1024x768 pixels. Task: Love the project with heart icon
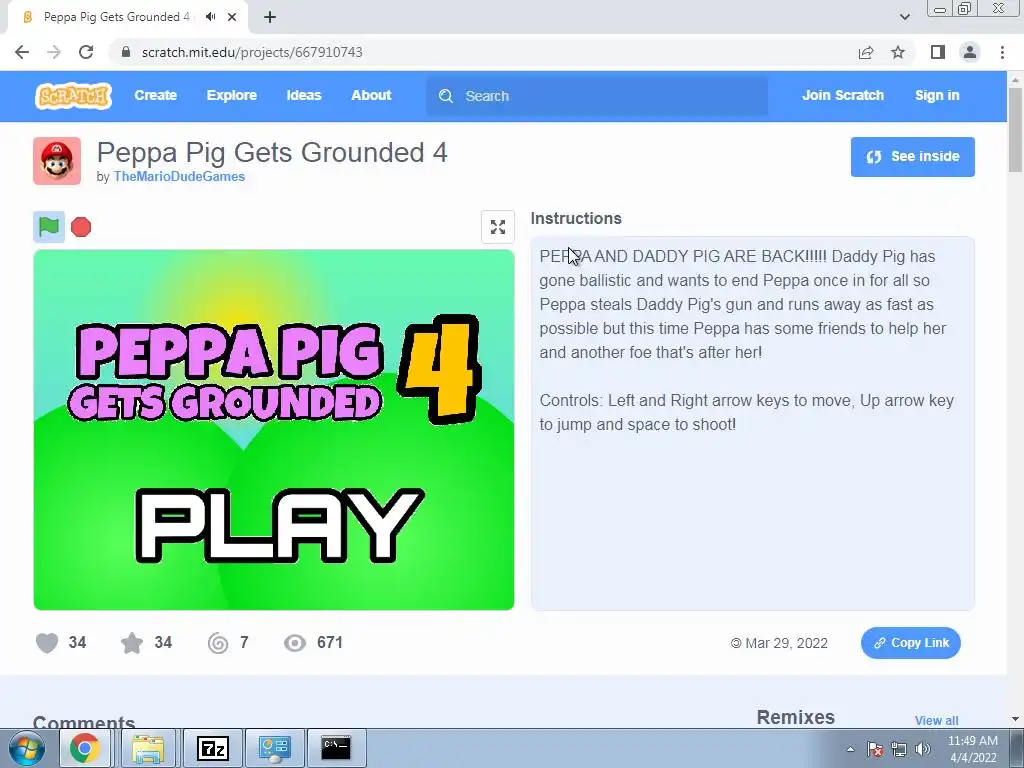47,643
